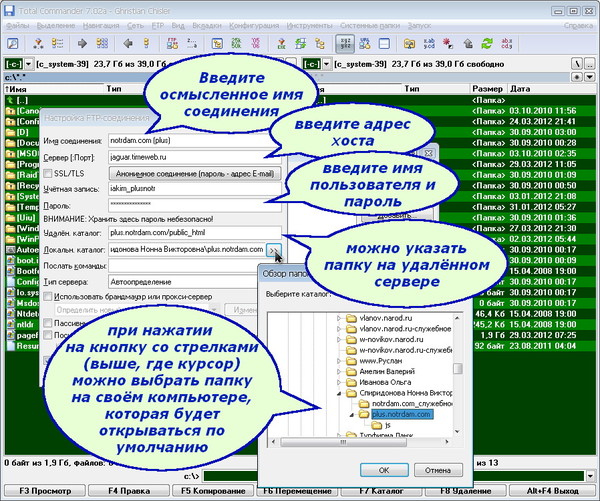Screen dimensions: 600x501
Task: Click the folder tree vertical scrollbar thumb
Action: tap(457, 369)
